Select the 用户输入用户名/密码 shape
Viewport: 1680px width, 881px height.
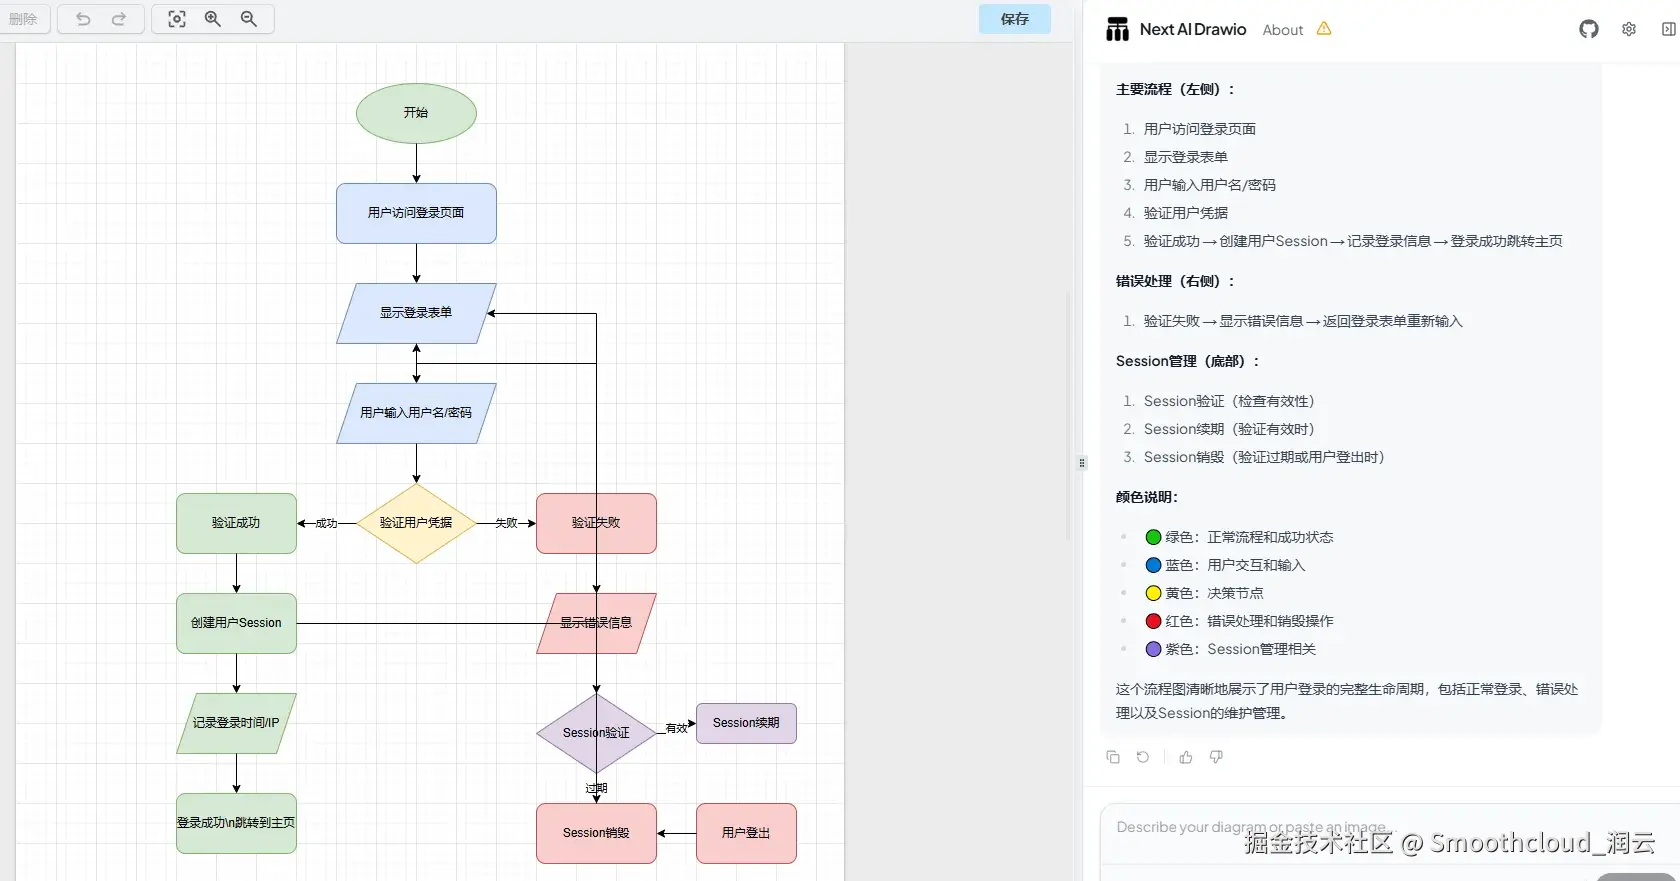pos(416,413)
